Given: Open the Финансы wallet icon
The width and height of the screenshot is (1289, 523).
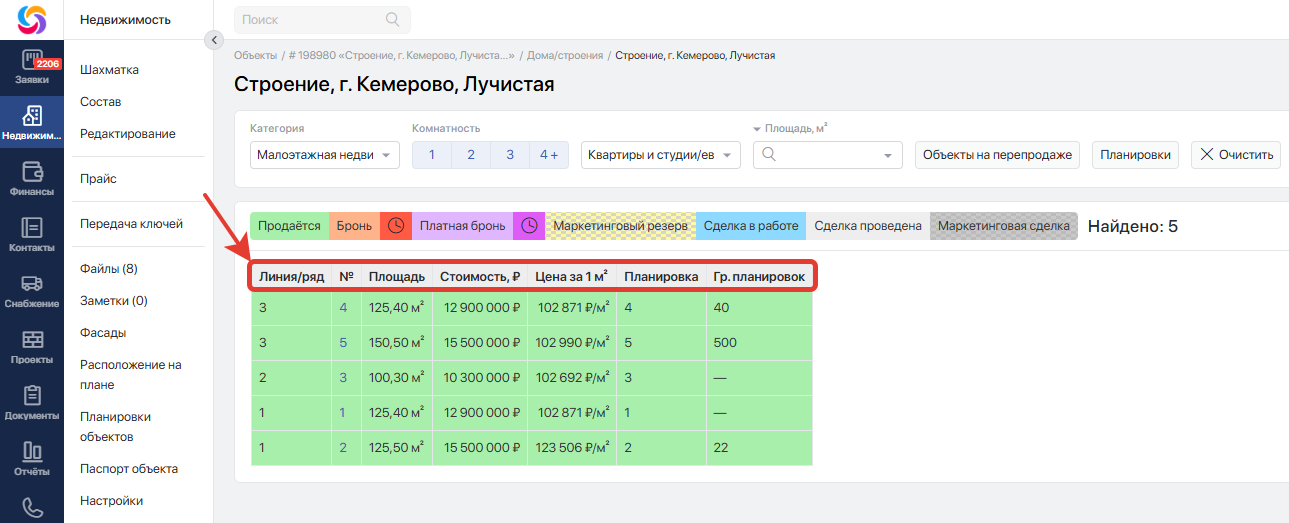Looking at the screenshot, I should coord(31,171).
